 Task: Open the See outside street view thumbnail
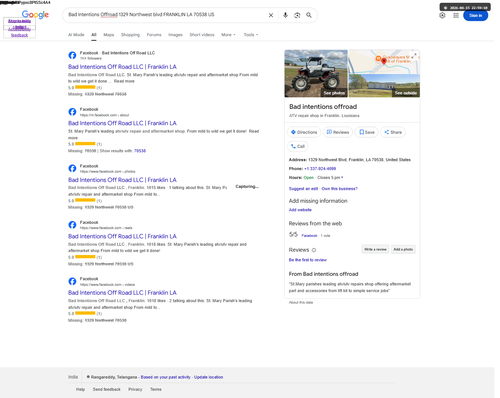[x=384, y=86]
